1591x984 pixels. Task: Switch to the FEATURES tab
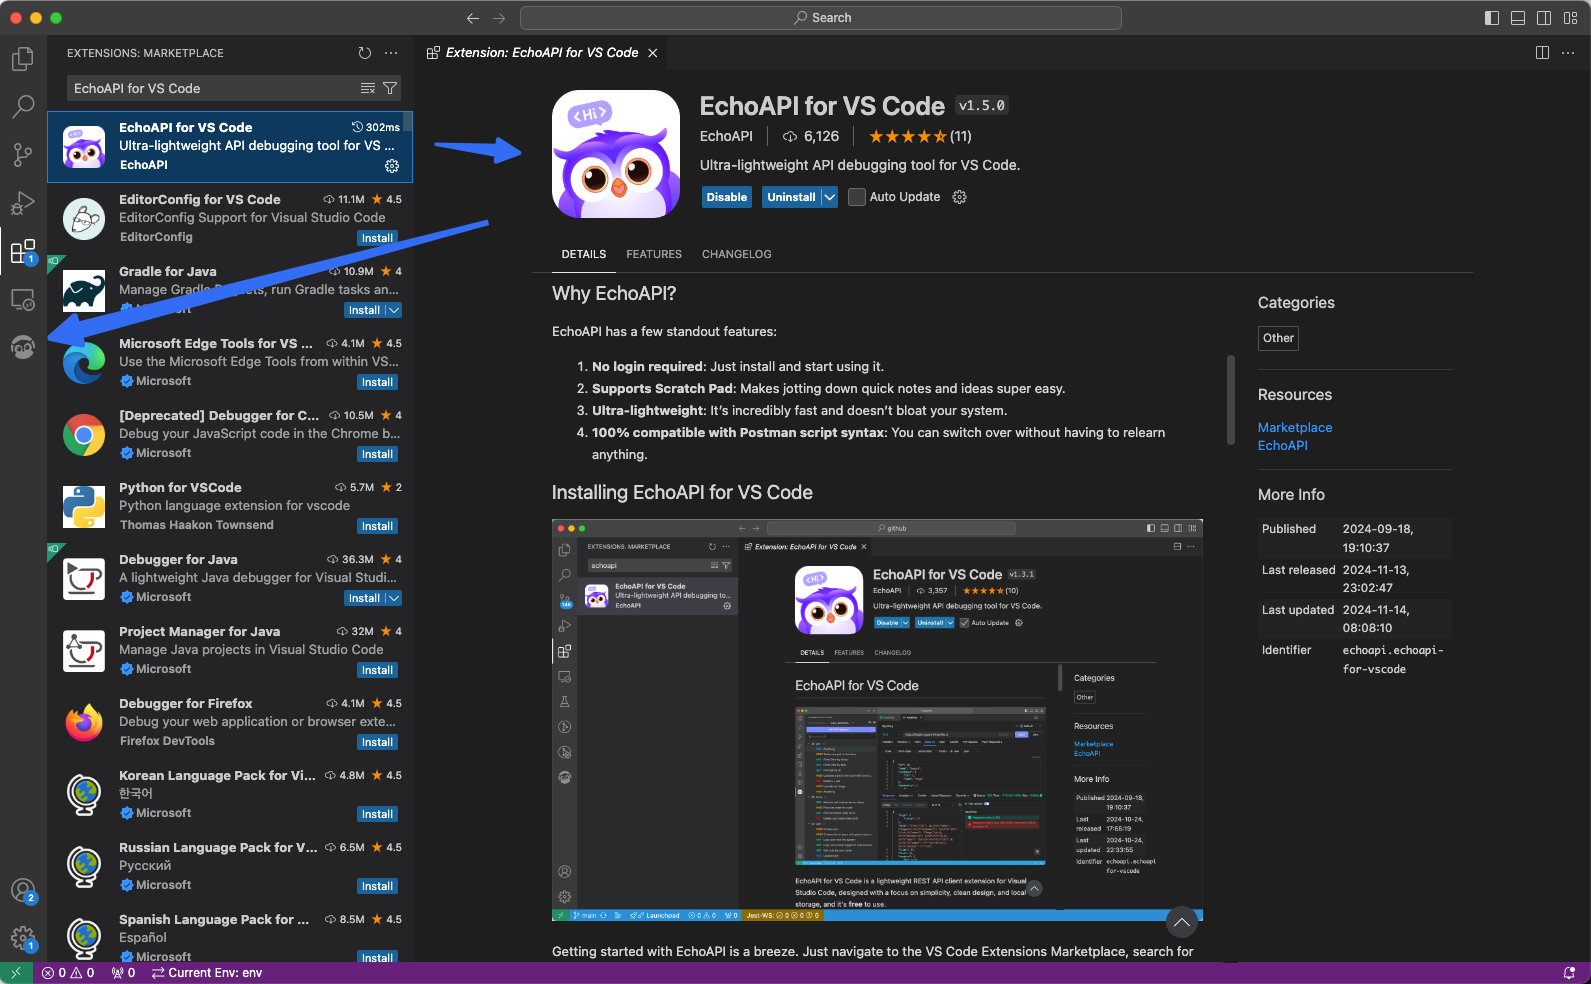(x=654, y=254)
